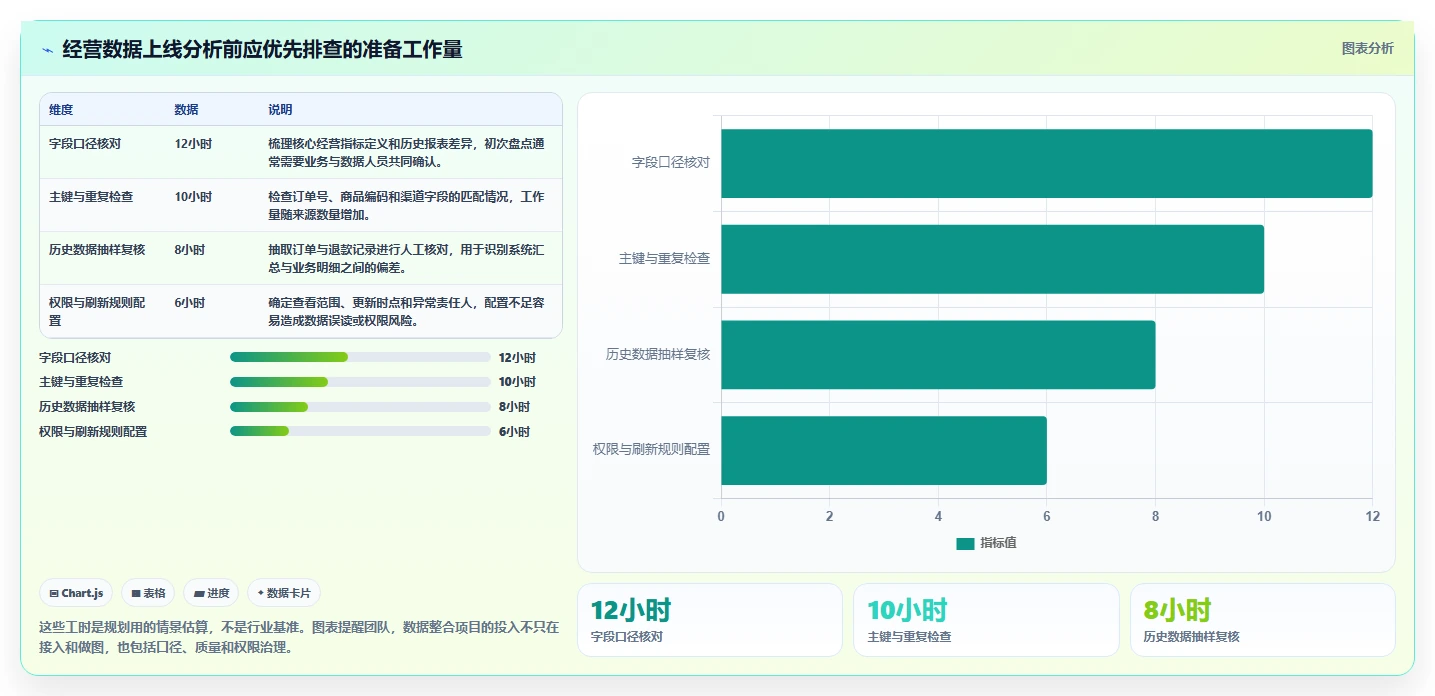Click the description starting 检查订单号、商品编码
1435x696 pixels.
407,205
